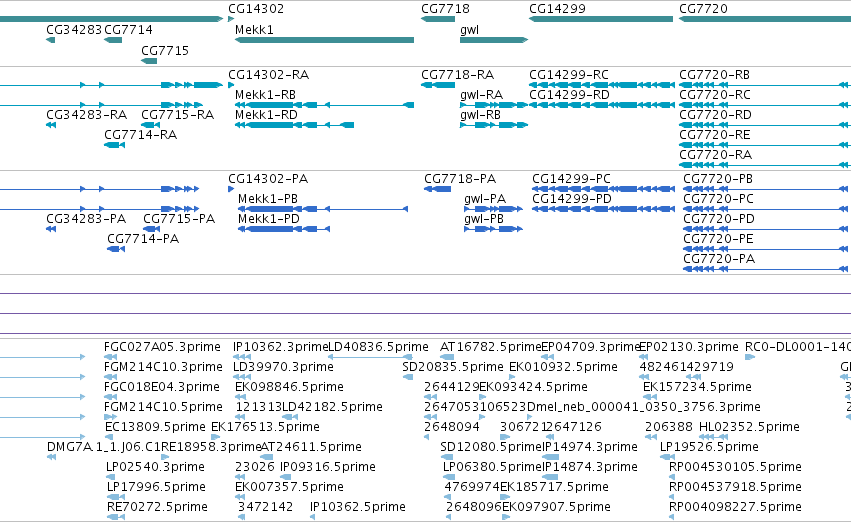Viewport: 851px width, 522px height.
Task: Open the CG14302 gene feature
Action: click(x=231, y=19)
